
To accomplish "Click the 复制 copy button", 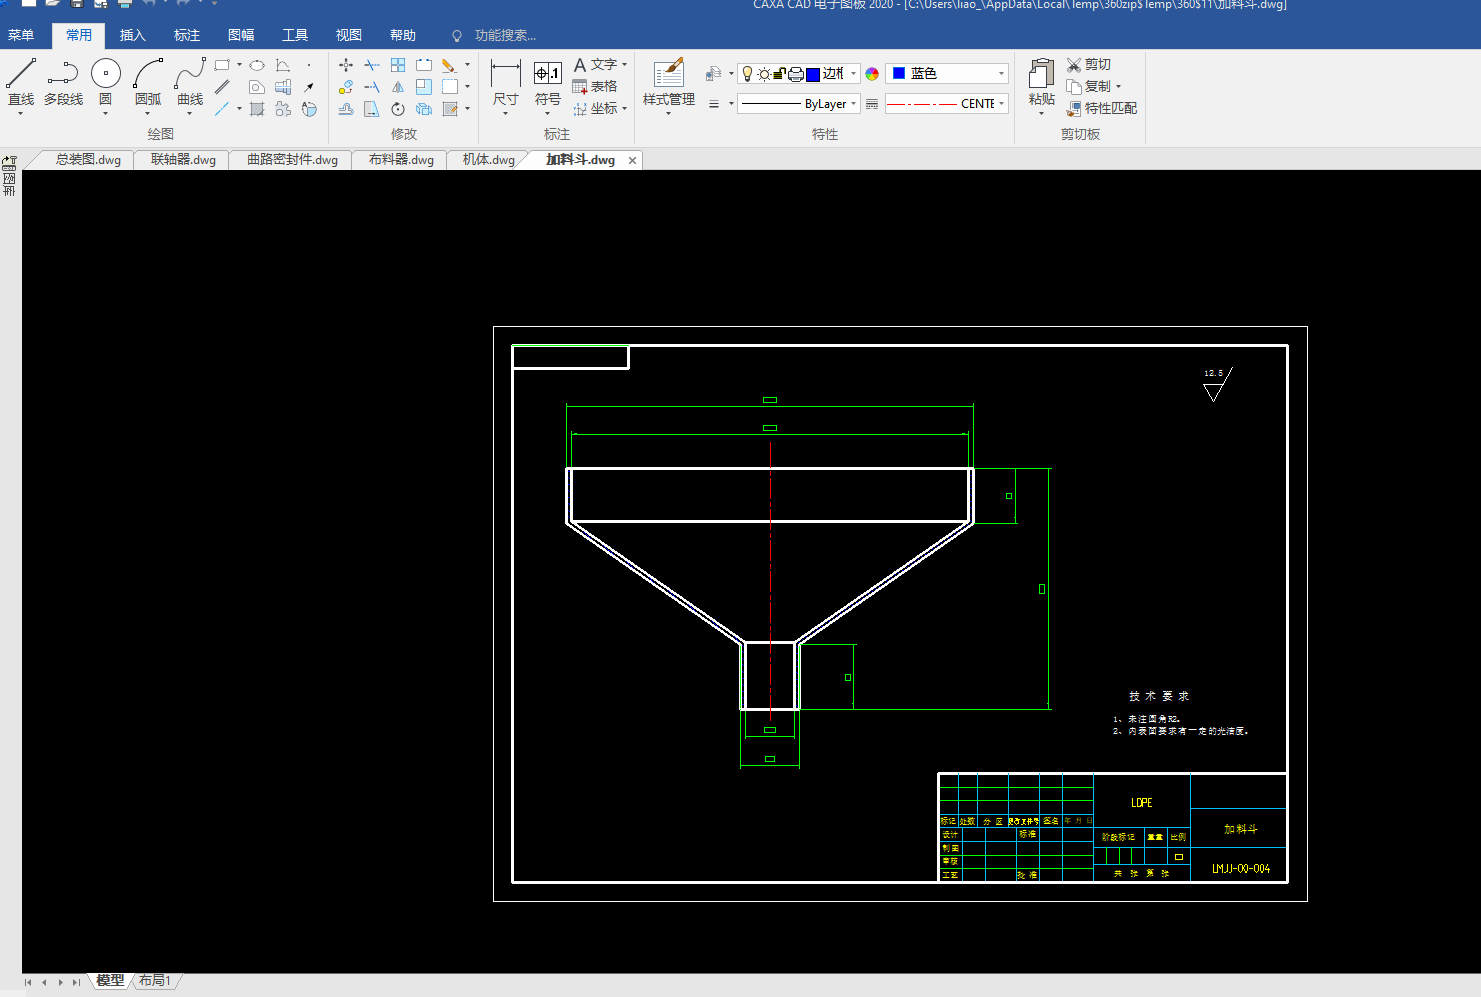I will coord(1088,87).
